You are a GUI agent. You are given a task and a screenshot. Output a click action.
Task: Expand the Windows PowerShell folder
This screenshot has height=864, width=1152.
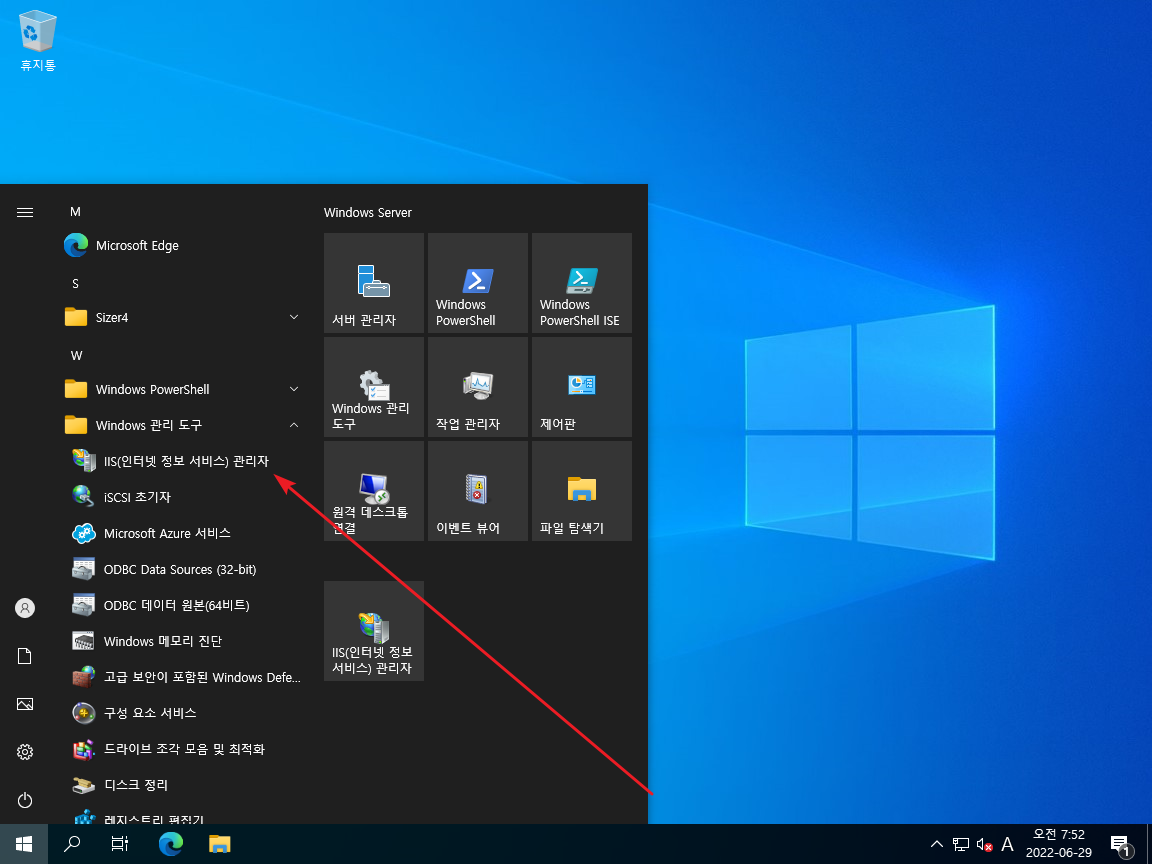[x=184, y=389]
